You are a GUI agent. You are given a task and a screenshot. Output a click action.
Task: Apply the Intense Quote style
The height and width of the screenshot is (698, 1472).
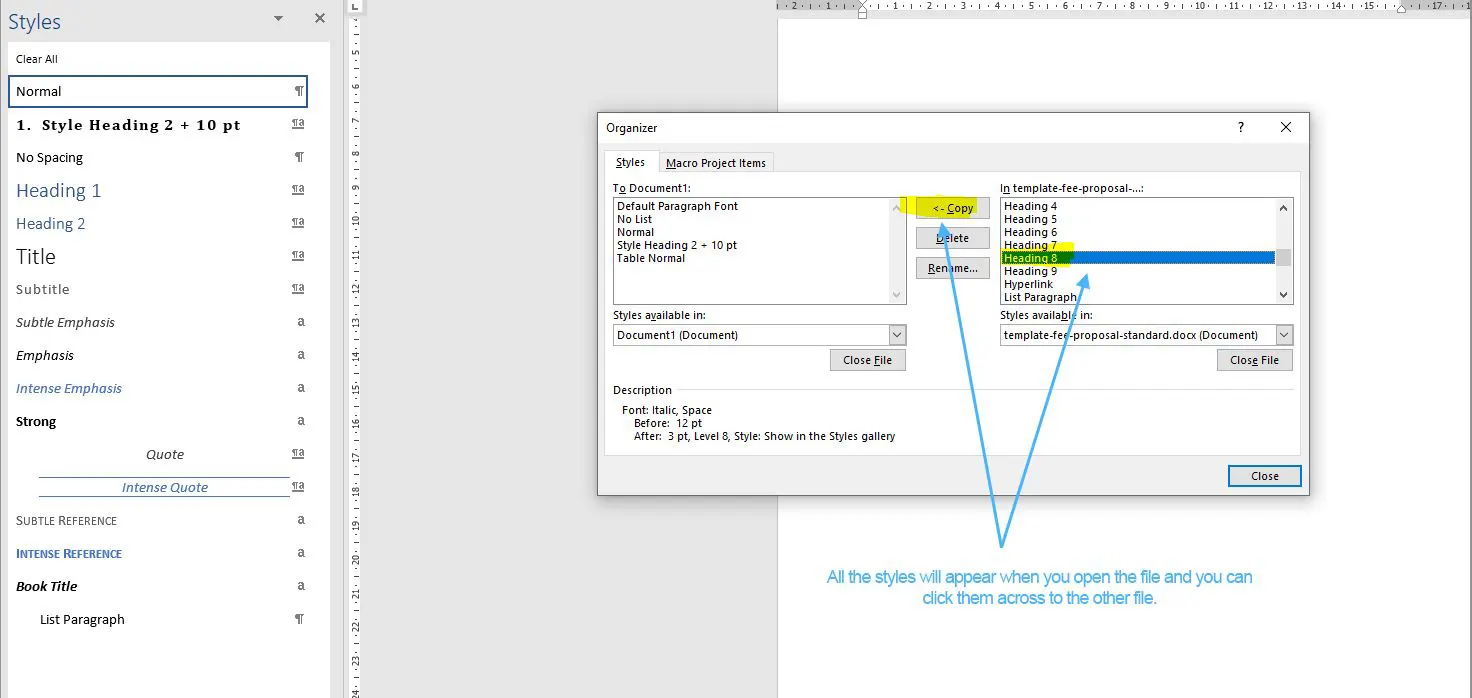pos(158,487)
